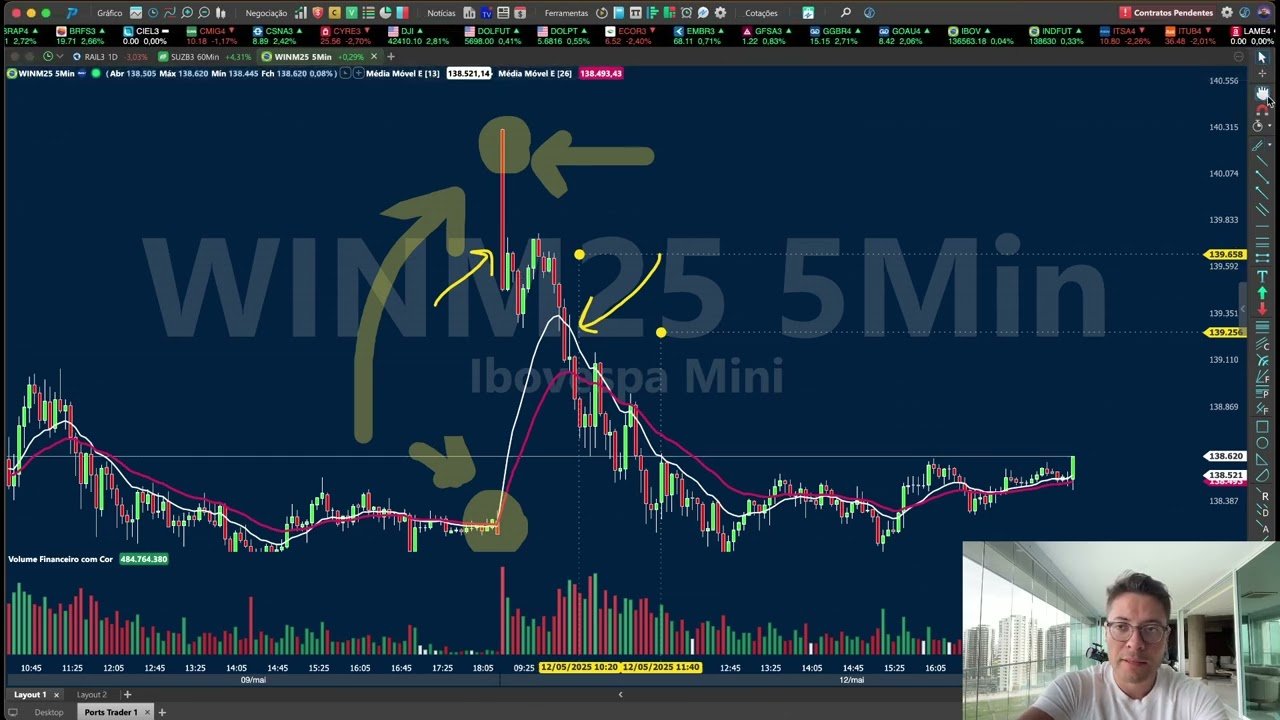Open the Ferramentas menu
The height and width of the screenshot is (720, 1280).
point(566,13)
